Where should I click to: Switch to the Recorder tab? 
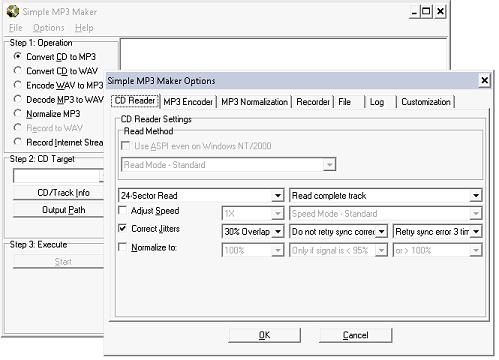click(x=313, y=102)
